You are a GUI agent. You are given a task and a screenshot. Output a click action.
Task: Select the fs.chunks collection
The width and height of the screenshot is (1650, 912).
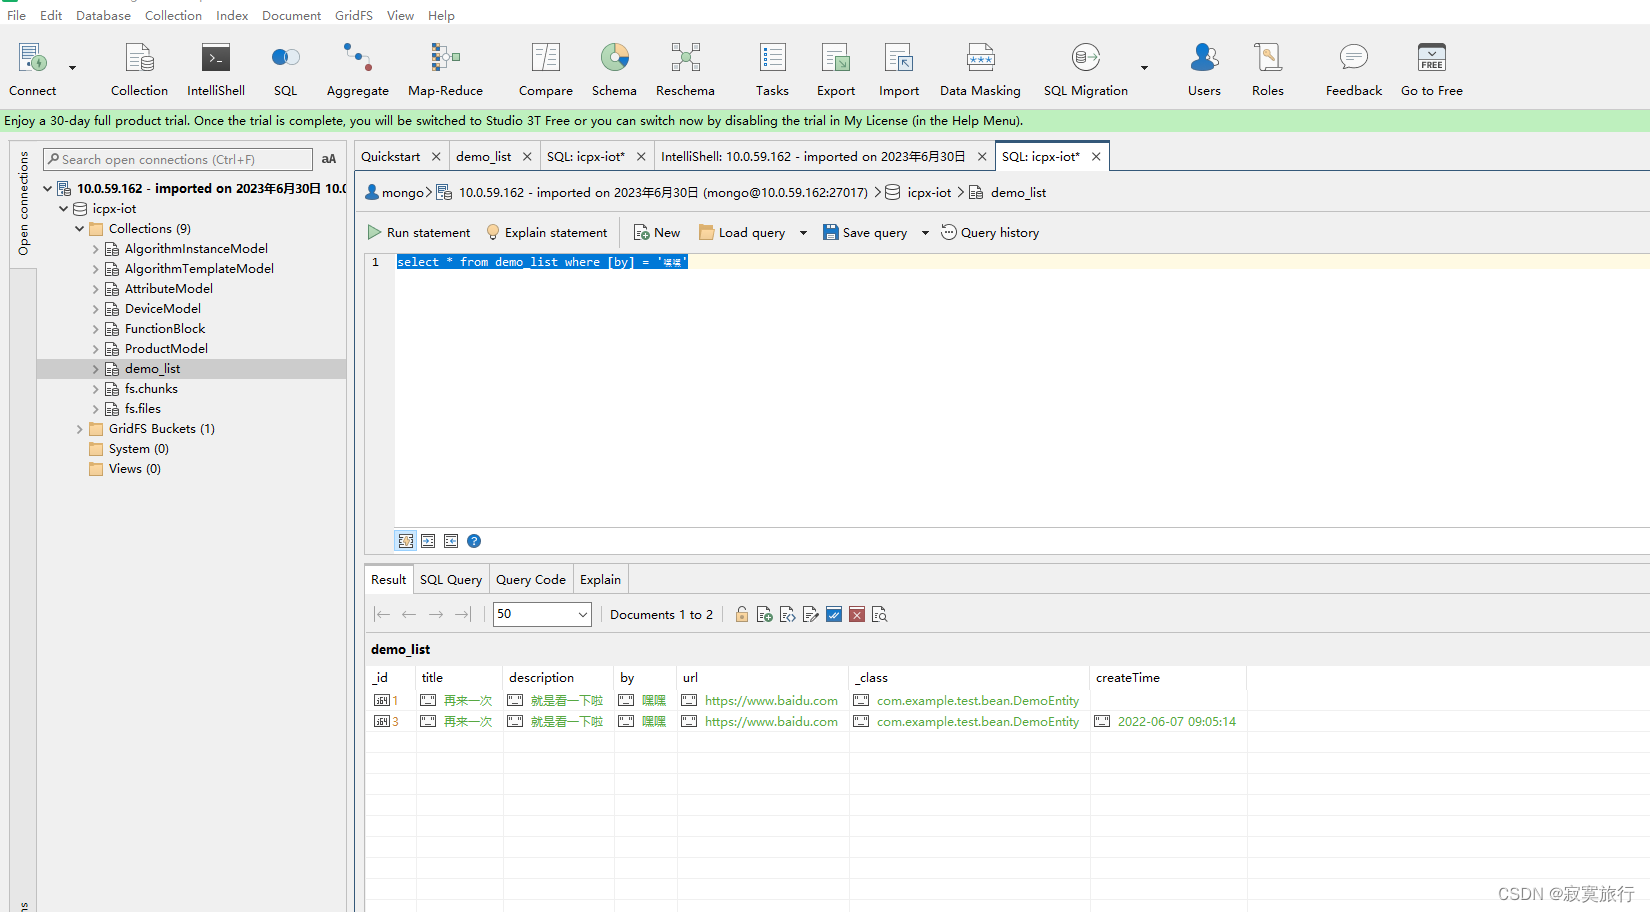(x=151, y=388)
